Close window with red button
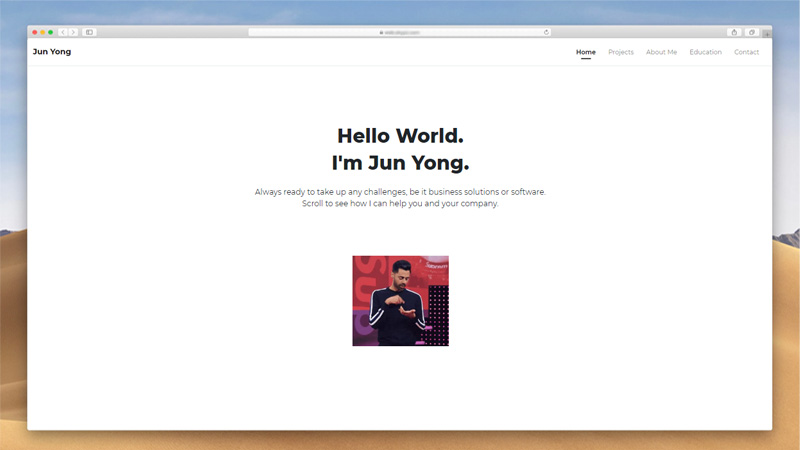 click(x=35, y=32)
